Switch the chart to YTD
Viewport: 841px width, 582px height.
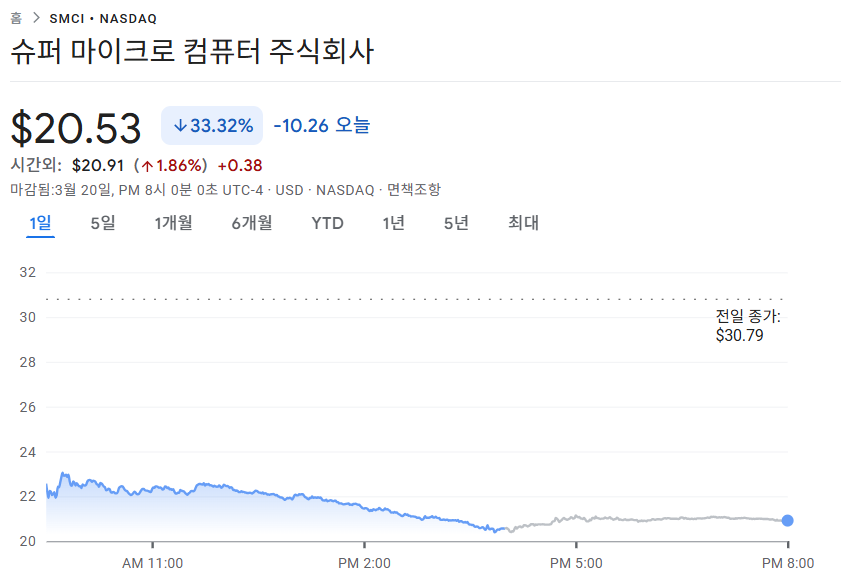(327, 223)
